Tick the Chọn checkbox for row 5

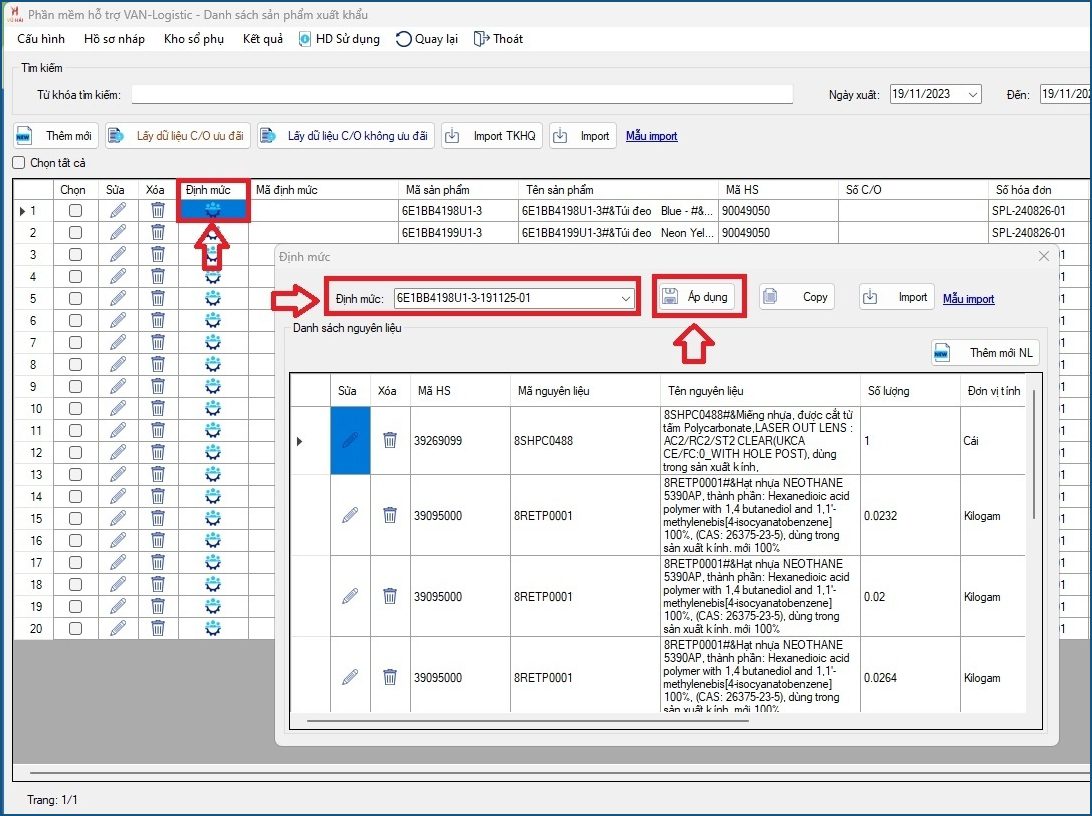tap(75, 298)
